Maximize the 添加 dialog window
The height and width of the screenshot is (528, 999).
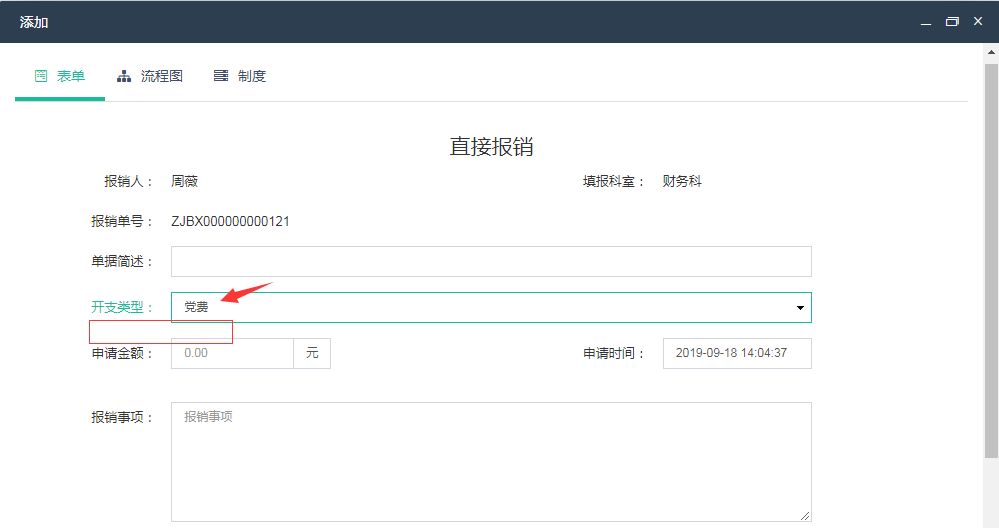[952, 22]
